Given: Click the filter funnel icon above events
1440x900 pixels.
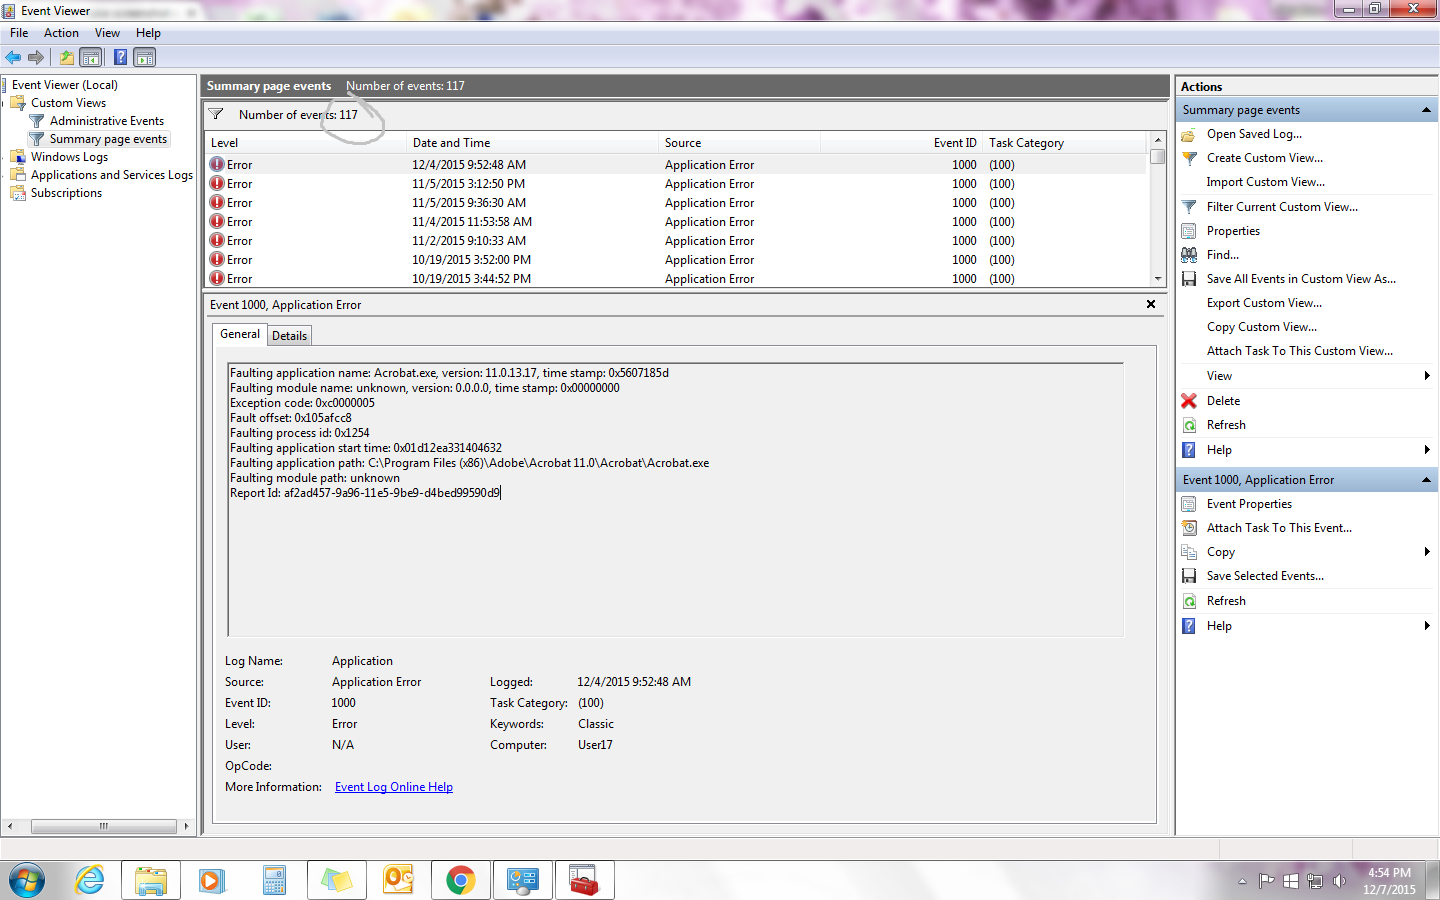Looking at the screenshot, I should pos(216,114).
